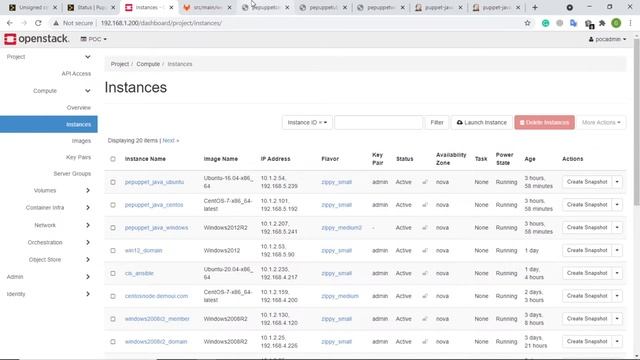Click the page vertical scrollbar thumb
Image resolution: width=640 pixels, height=360 pixels.
636,122
